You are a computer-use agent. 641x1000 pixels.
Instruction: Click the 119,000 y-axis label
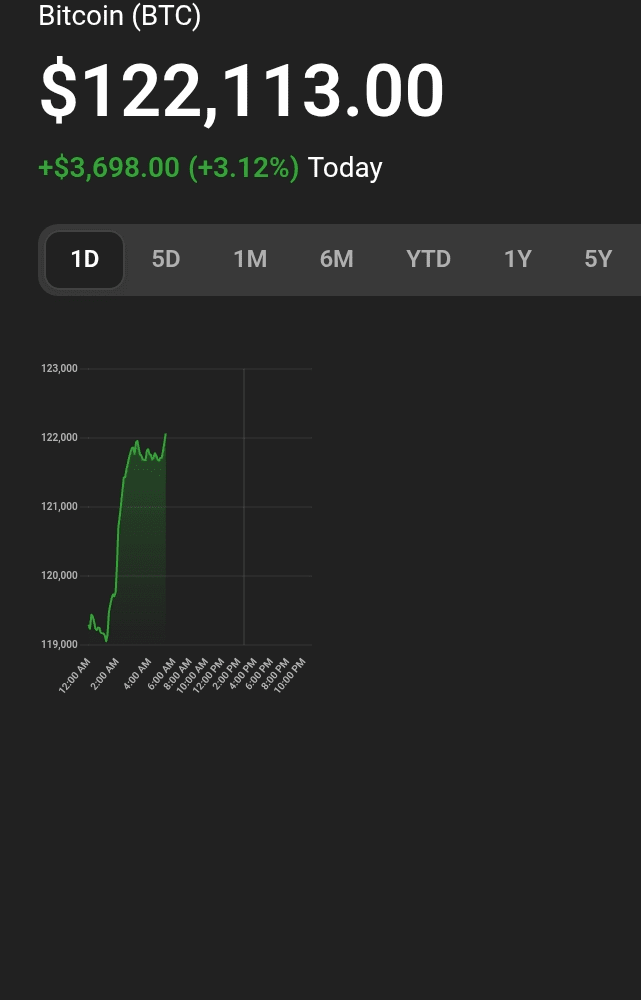pyautogui.click(x=59, y=645)
